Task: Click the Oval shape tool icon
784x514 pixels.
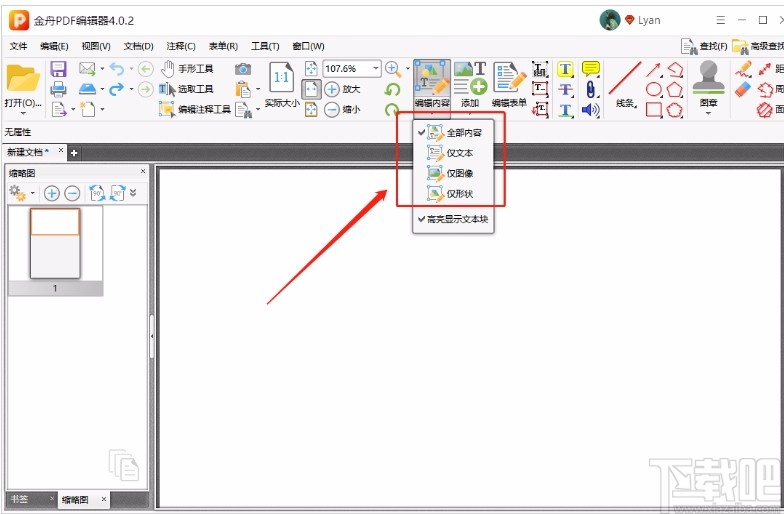Action: [x=654, y=90]
